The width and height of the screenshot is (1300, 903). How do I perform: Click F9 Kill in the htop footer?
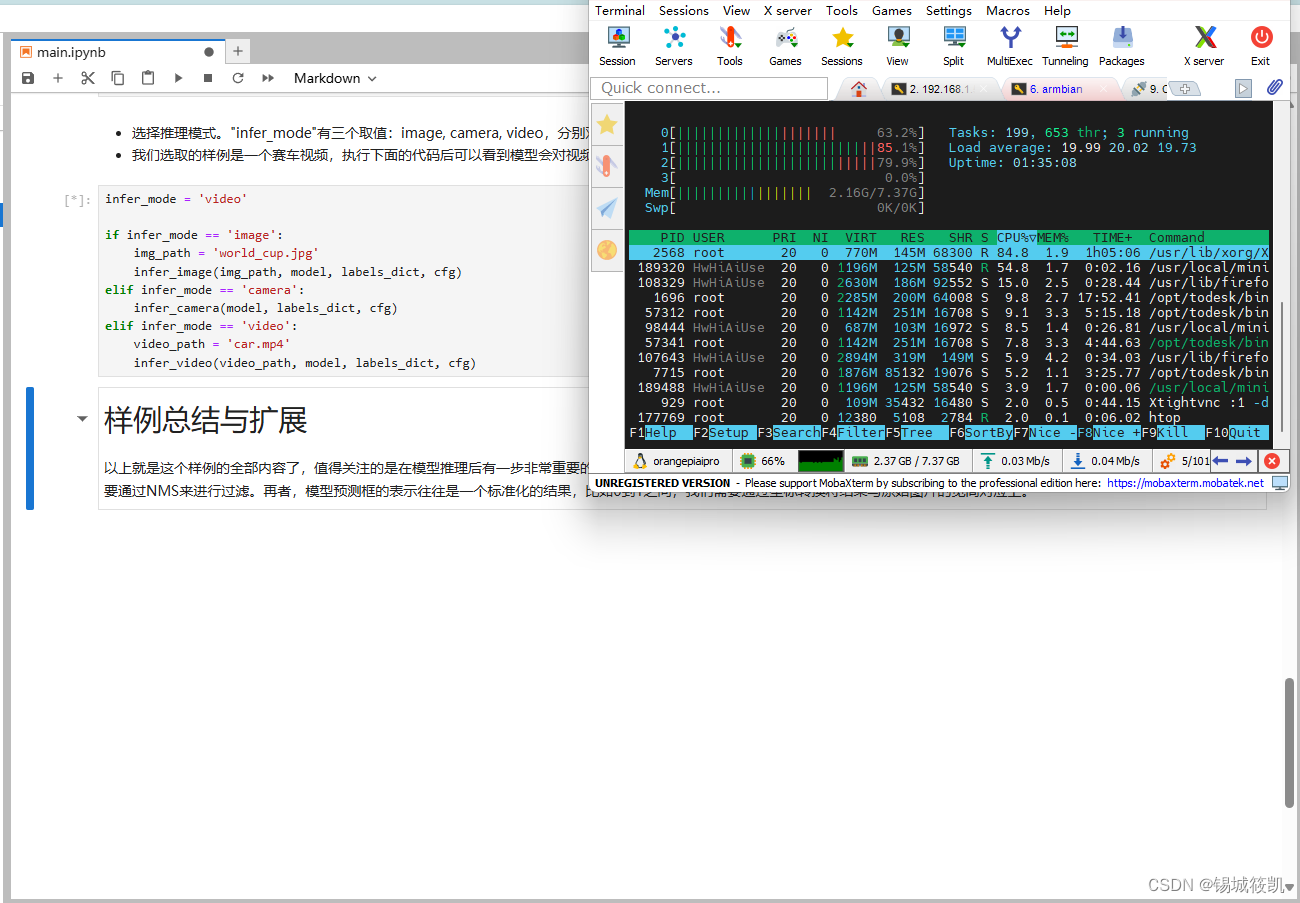[x=1173, y=433]
